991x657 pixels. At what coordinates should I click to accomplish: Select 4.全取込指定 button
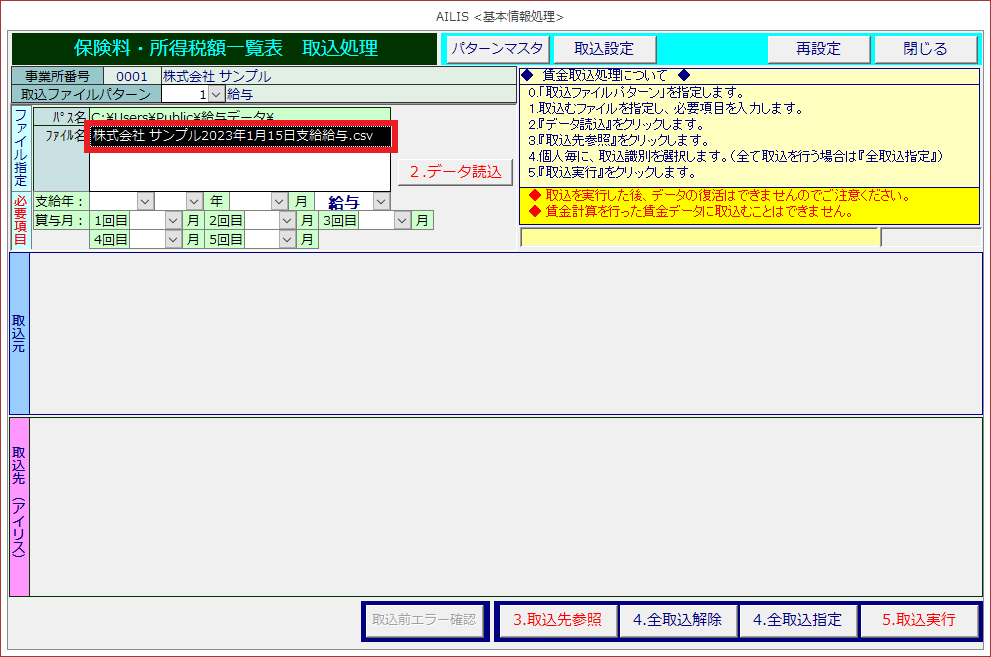(x=797, y=620)
